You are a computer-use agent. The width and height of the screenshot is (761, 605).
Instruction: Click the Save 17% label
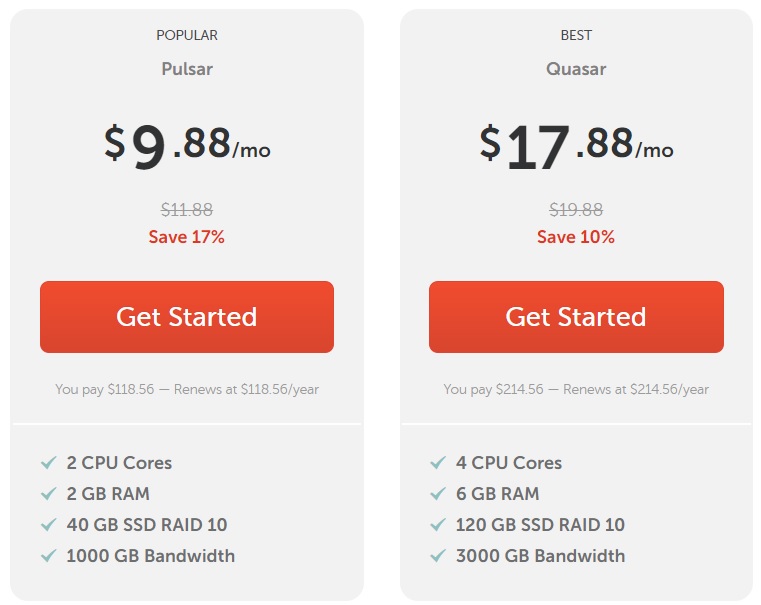tap(187, 237)
